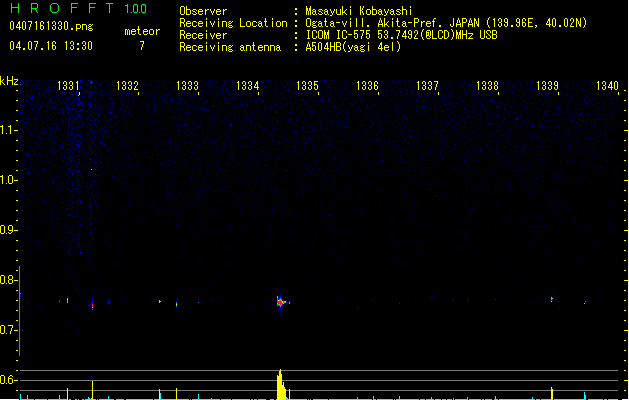This screenshot has width=629, height=400.
Task: Click the 1340 time axis label
Action: (x=607, y=86)
